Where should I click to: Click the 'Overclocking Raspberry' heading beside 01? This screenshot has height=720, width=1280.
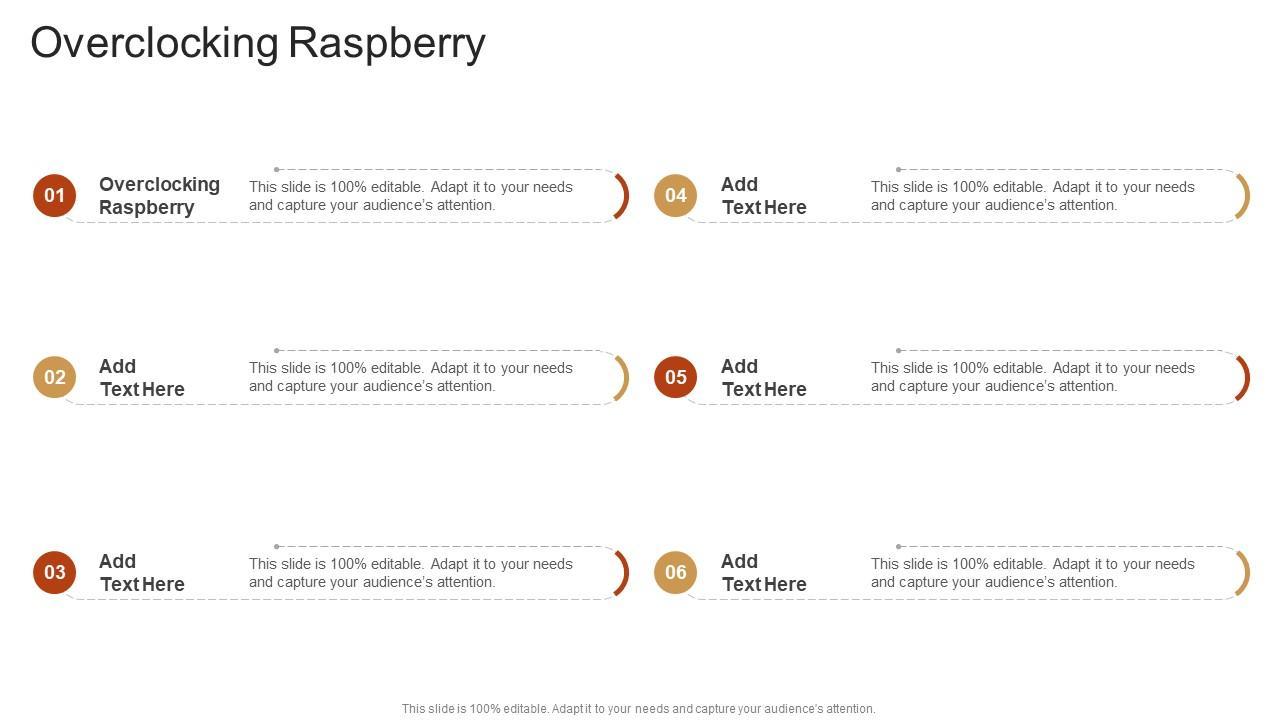coord(159,196)
